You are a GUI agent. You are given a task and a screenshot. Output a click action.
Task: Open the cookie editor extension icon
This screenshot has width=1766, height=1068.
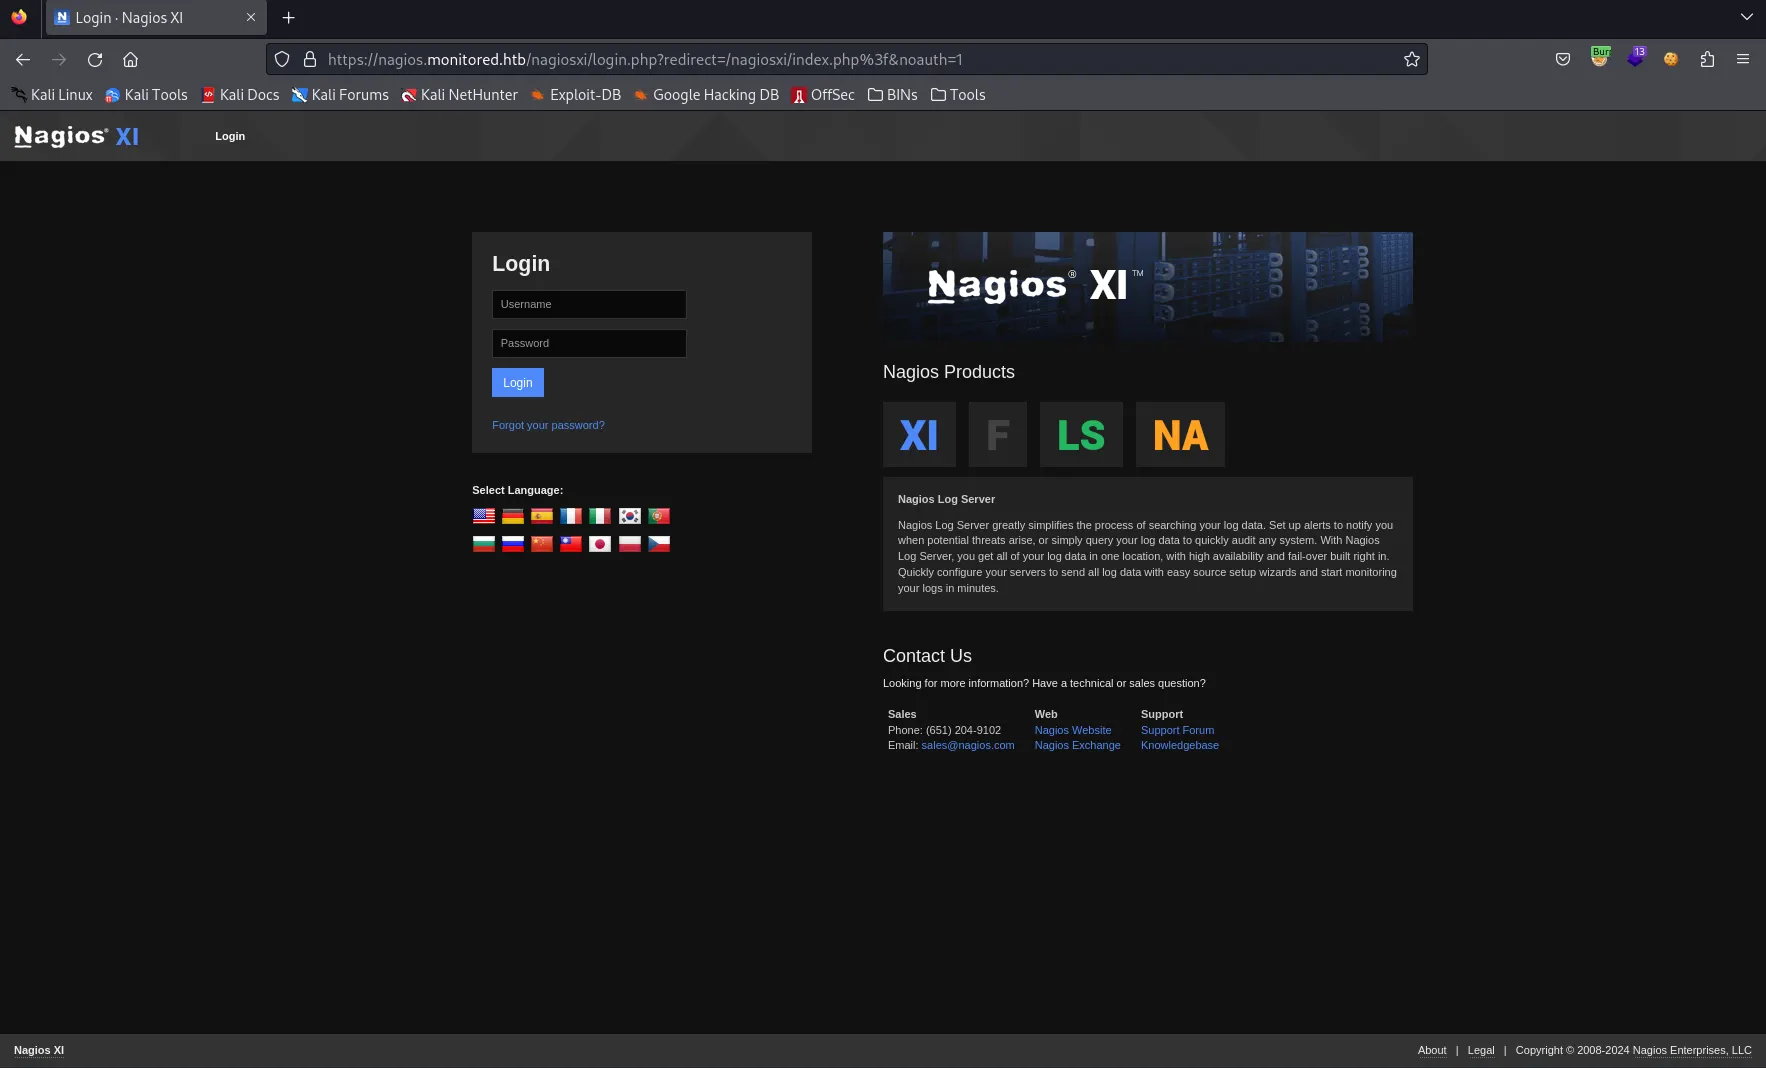(x=1670, y=59)
